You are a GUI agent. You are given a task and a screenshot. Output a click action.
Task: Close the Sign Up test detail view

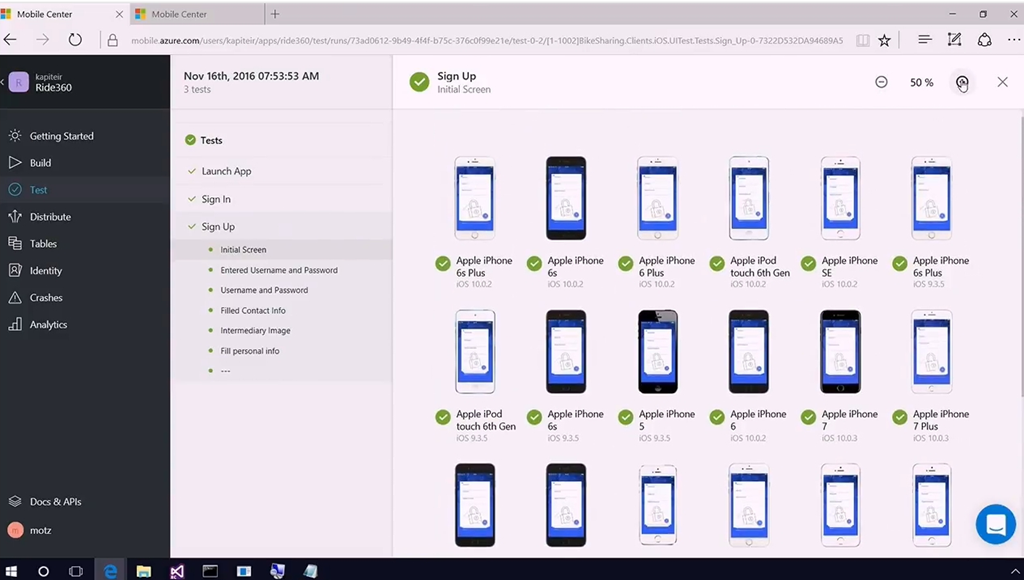pos(1002,82)
